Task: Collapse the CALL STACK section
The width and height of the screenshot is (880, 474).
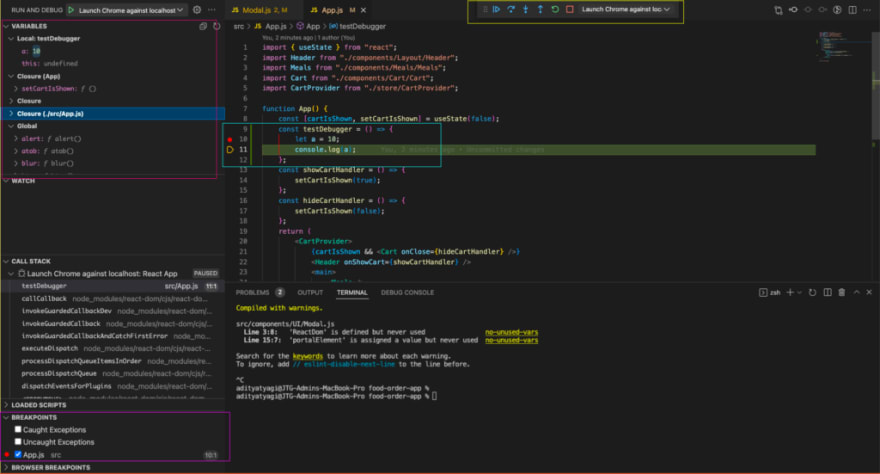Action: (x=6, y=261)
